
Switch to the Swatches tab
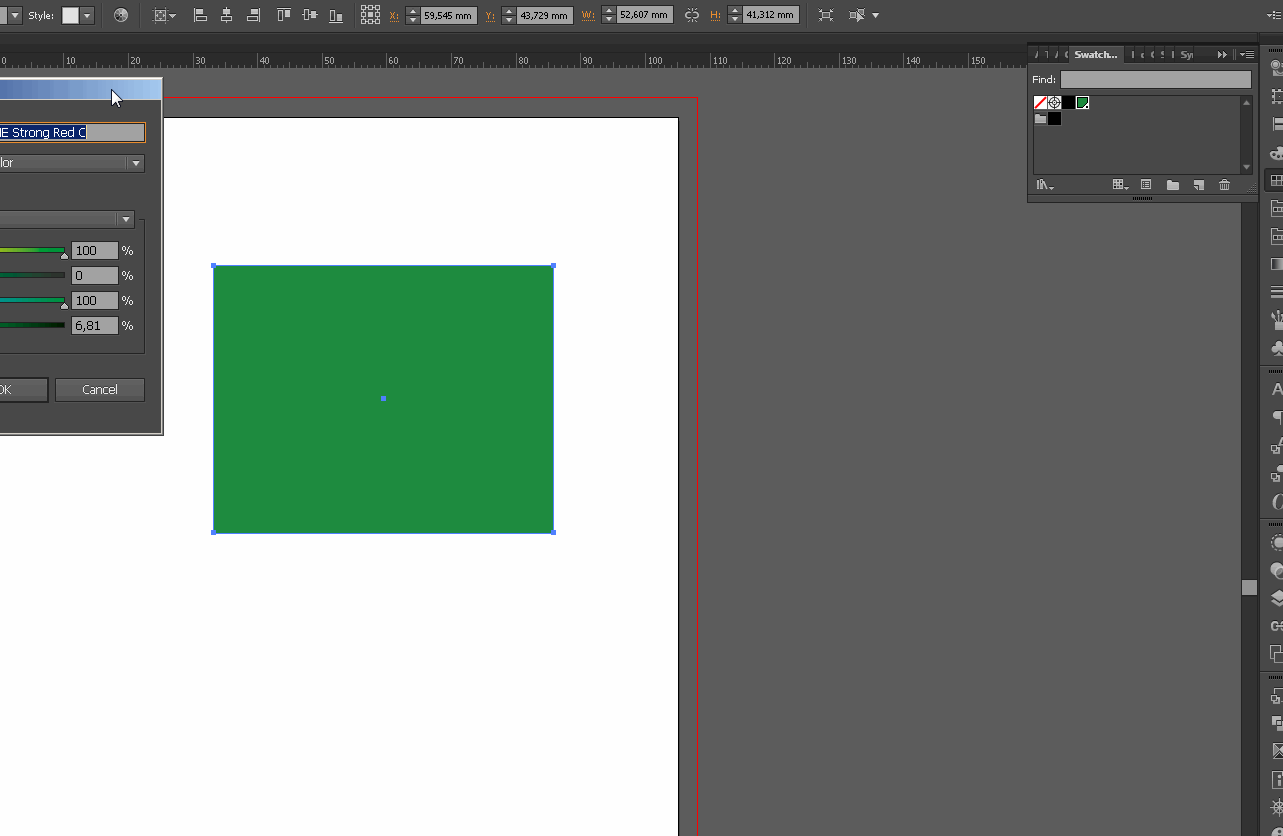pos(1095,54)
